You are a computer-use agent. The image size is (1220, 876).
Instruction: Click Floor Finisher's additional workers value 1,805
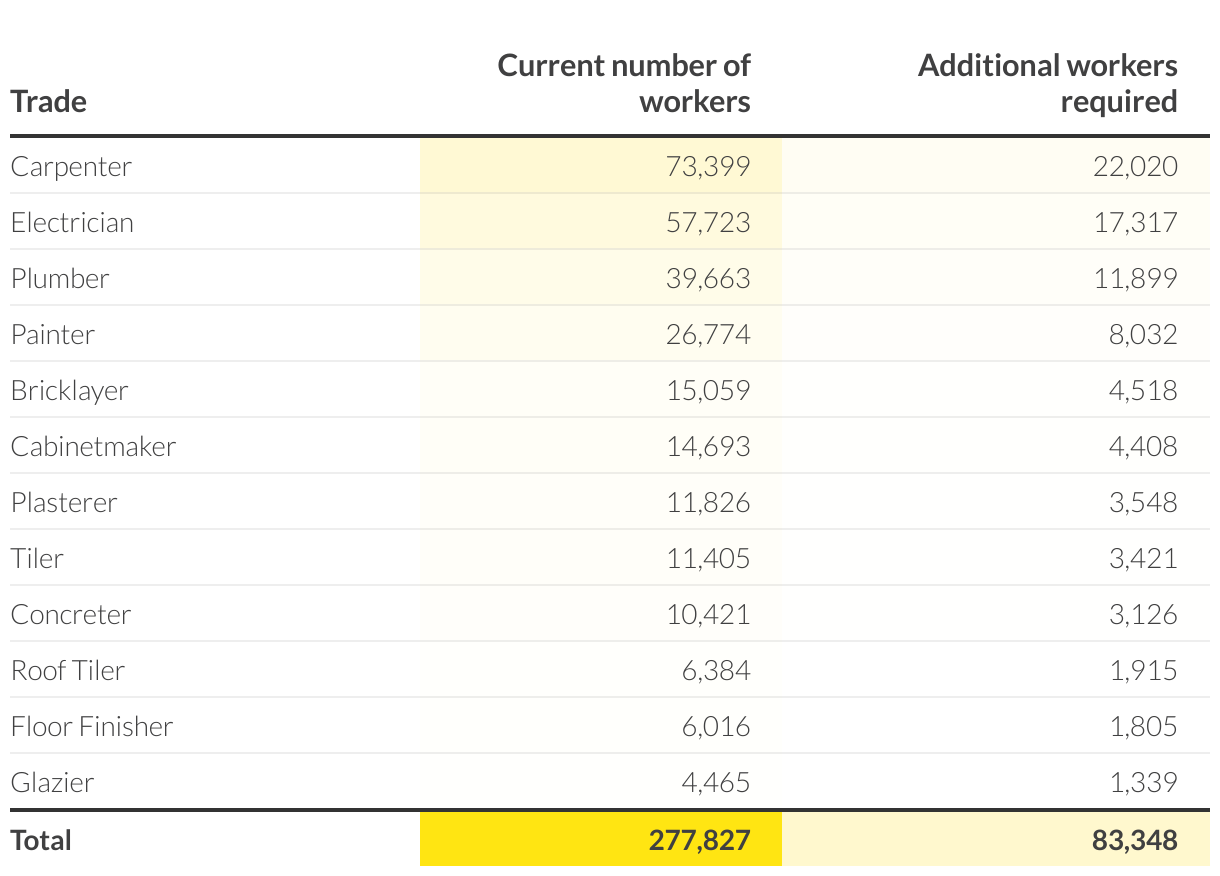pos(1143,727)
